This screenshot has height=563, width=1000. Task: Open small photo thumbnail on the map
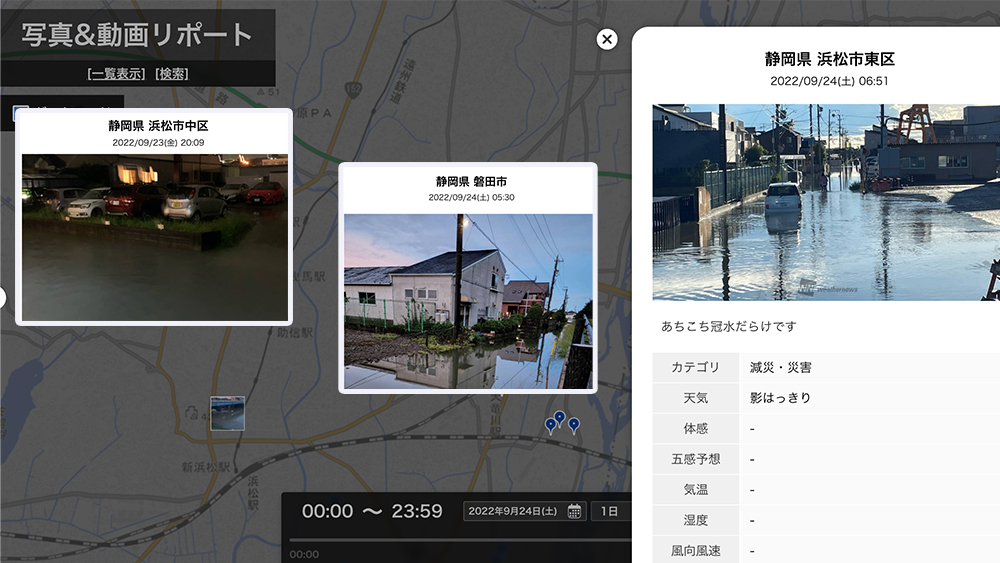coord(227,413)
